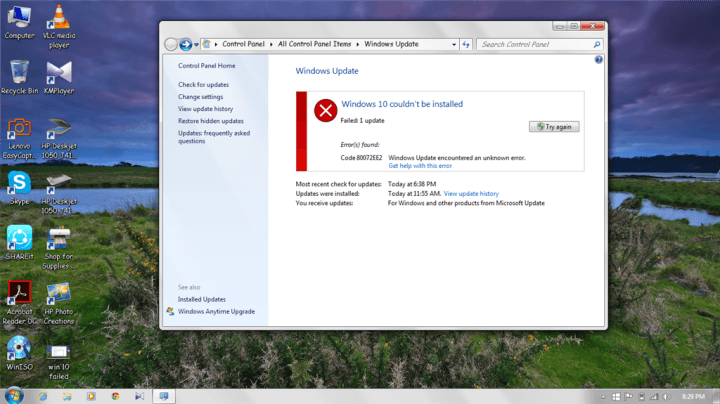Image resolution: width=720 pixels, height=404 pixels.
Task: Open the lower HP Deskjet 1050 scanner shortcut
Action: point(59,194)
